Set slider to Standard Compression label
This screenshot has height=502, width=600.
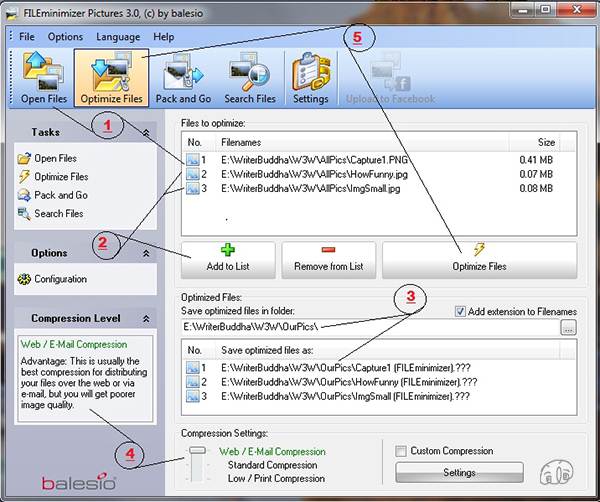click(x=272, y=465)
